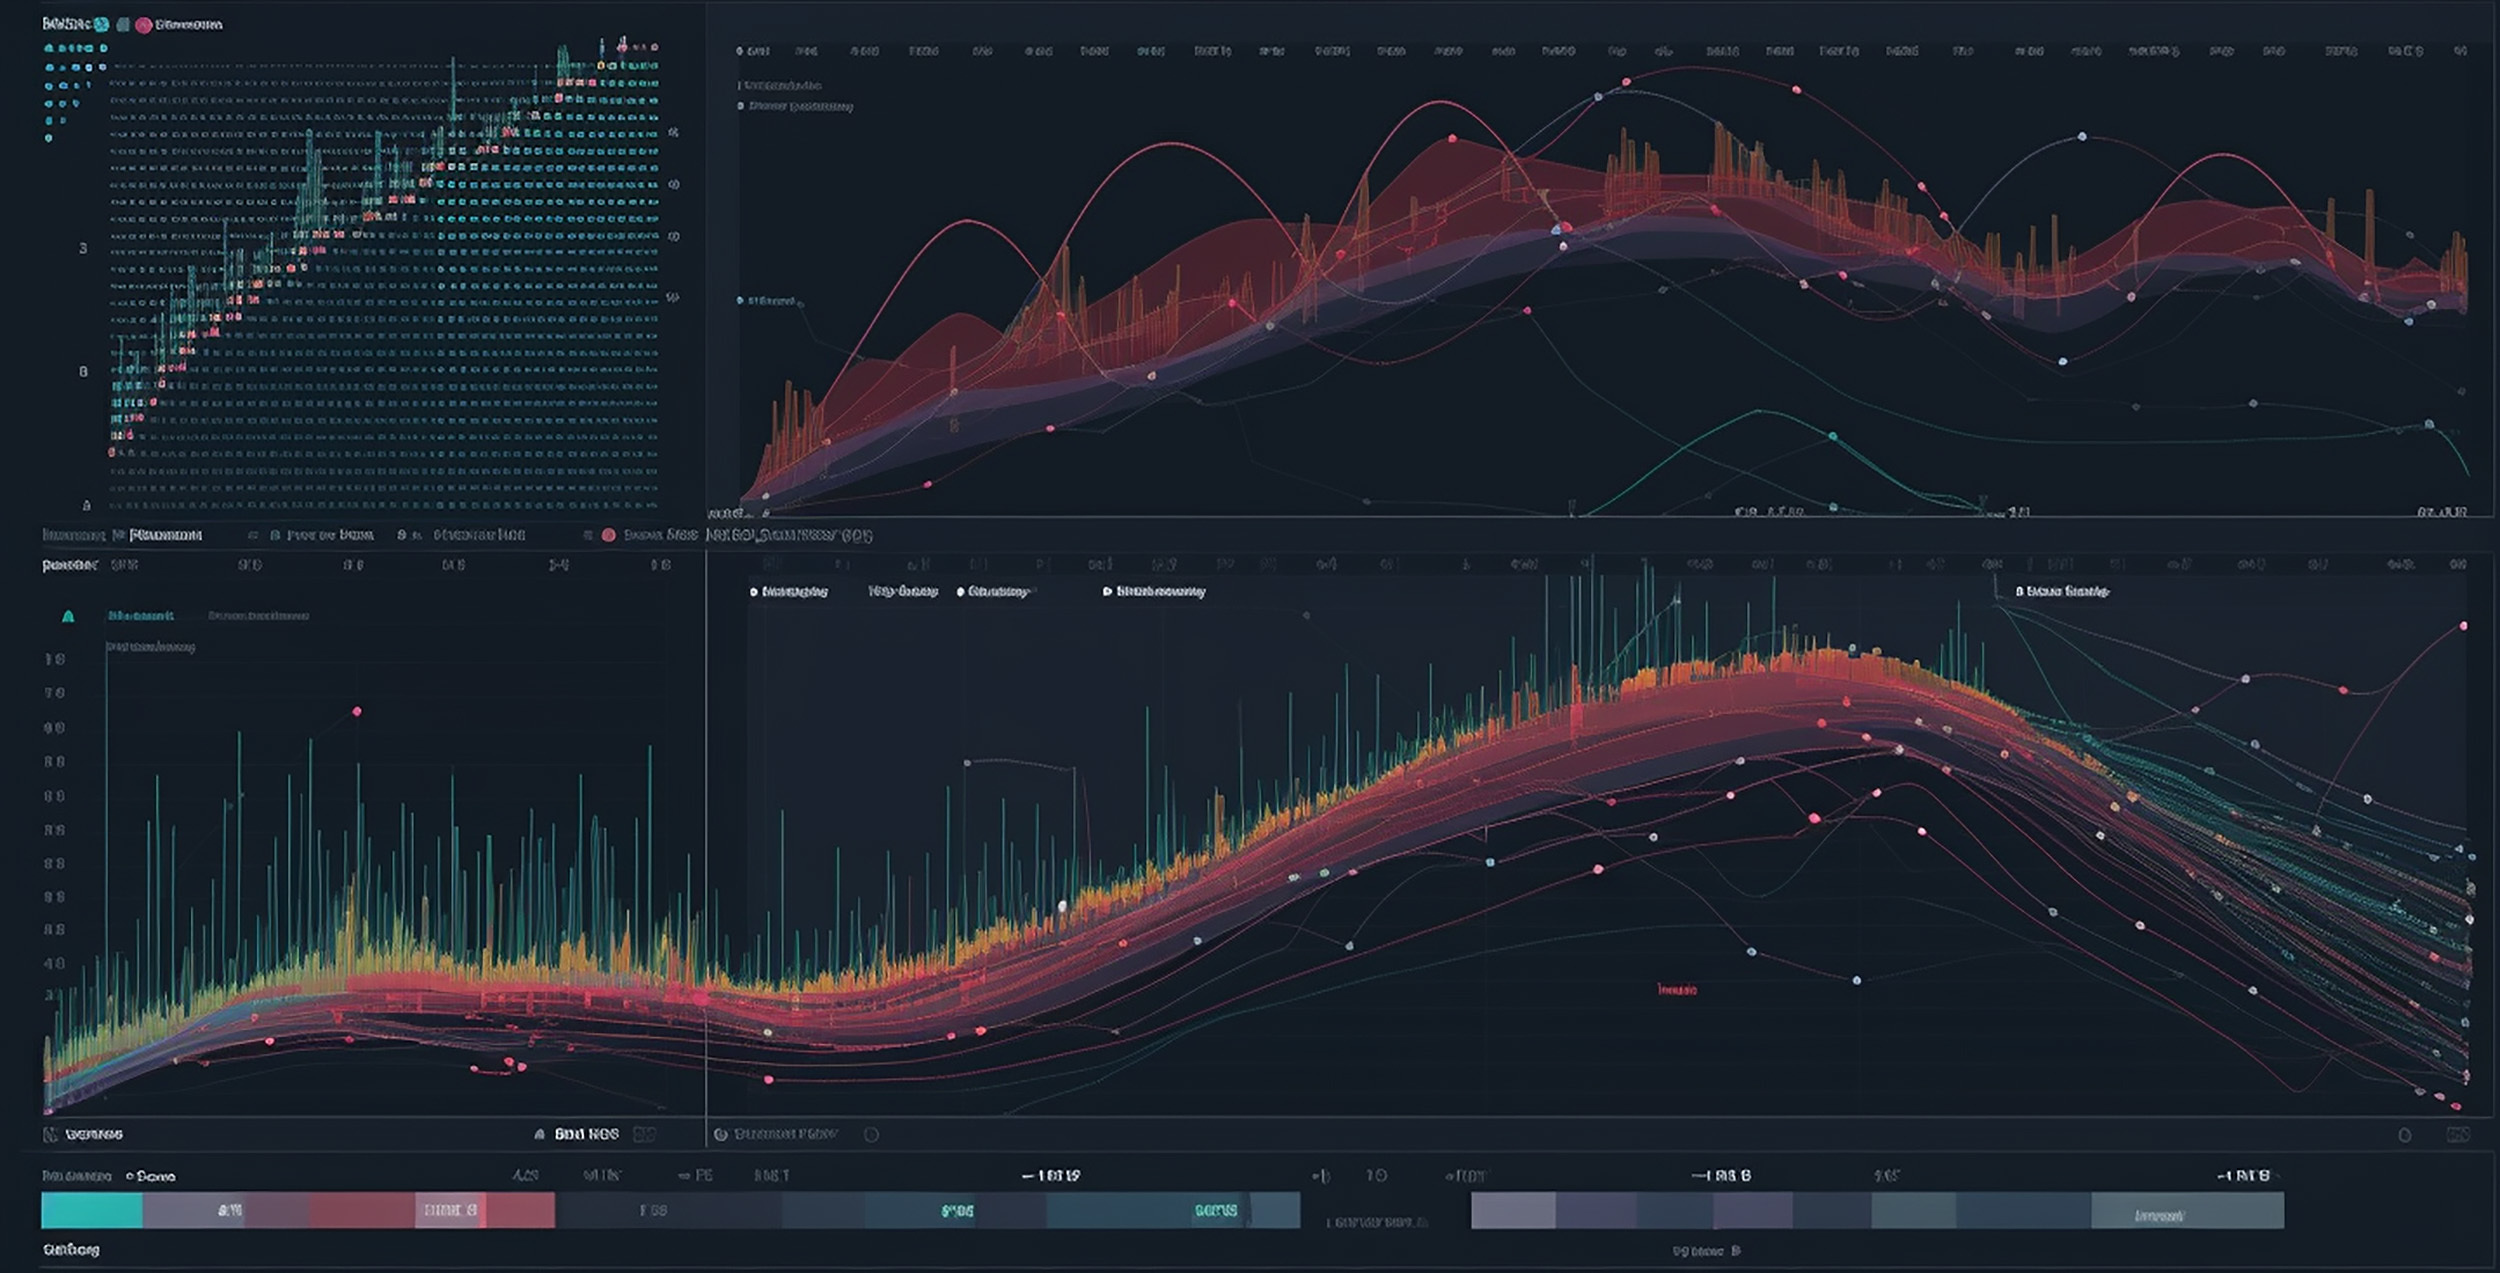Image resolution: width=2500 pixels, height=1273 pixels.
Task: Toggle the pink dot legend item below scatter chart
Action: 608,535
